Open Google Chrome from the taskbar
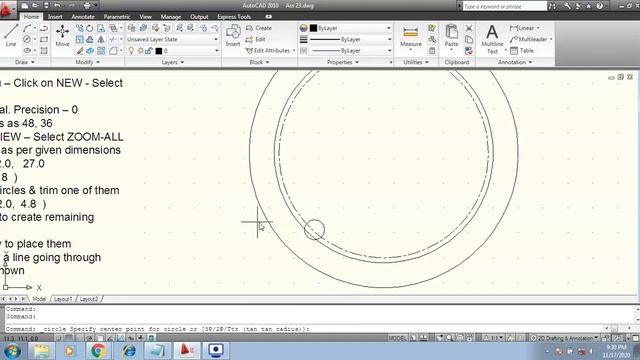This screenshot has width=640, height=360. 98,351
